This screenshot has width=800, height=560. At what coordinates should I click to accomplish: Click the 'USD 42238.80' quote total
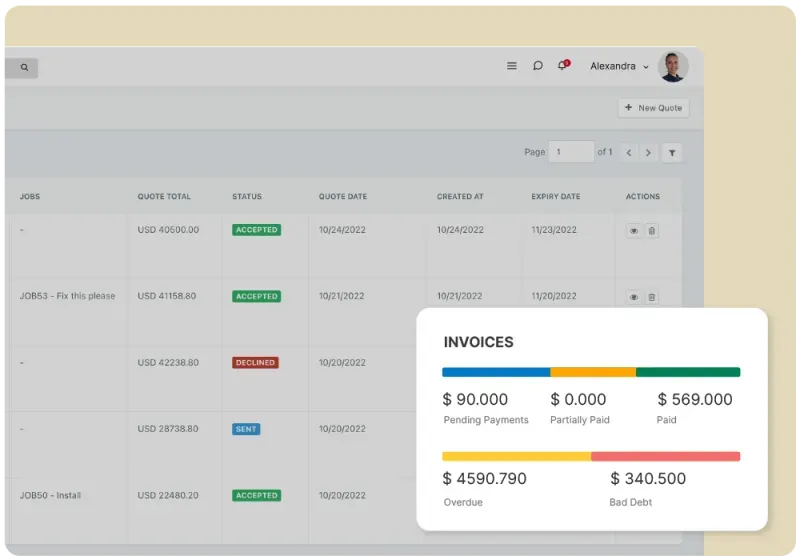pyautogui.click(x=168, y=363)
